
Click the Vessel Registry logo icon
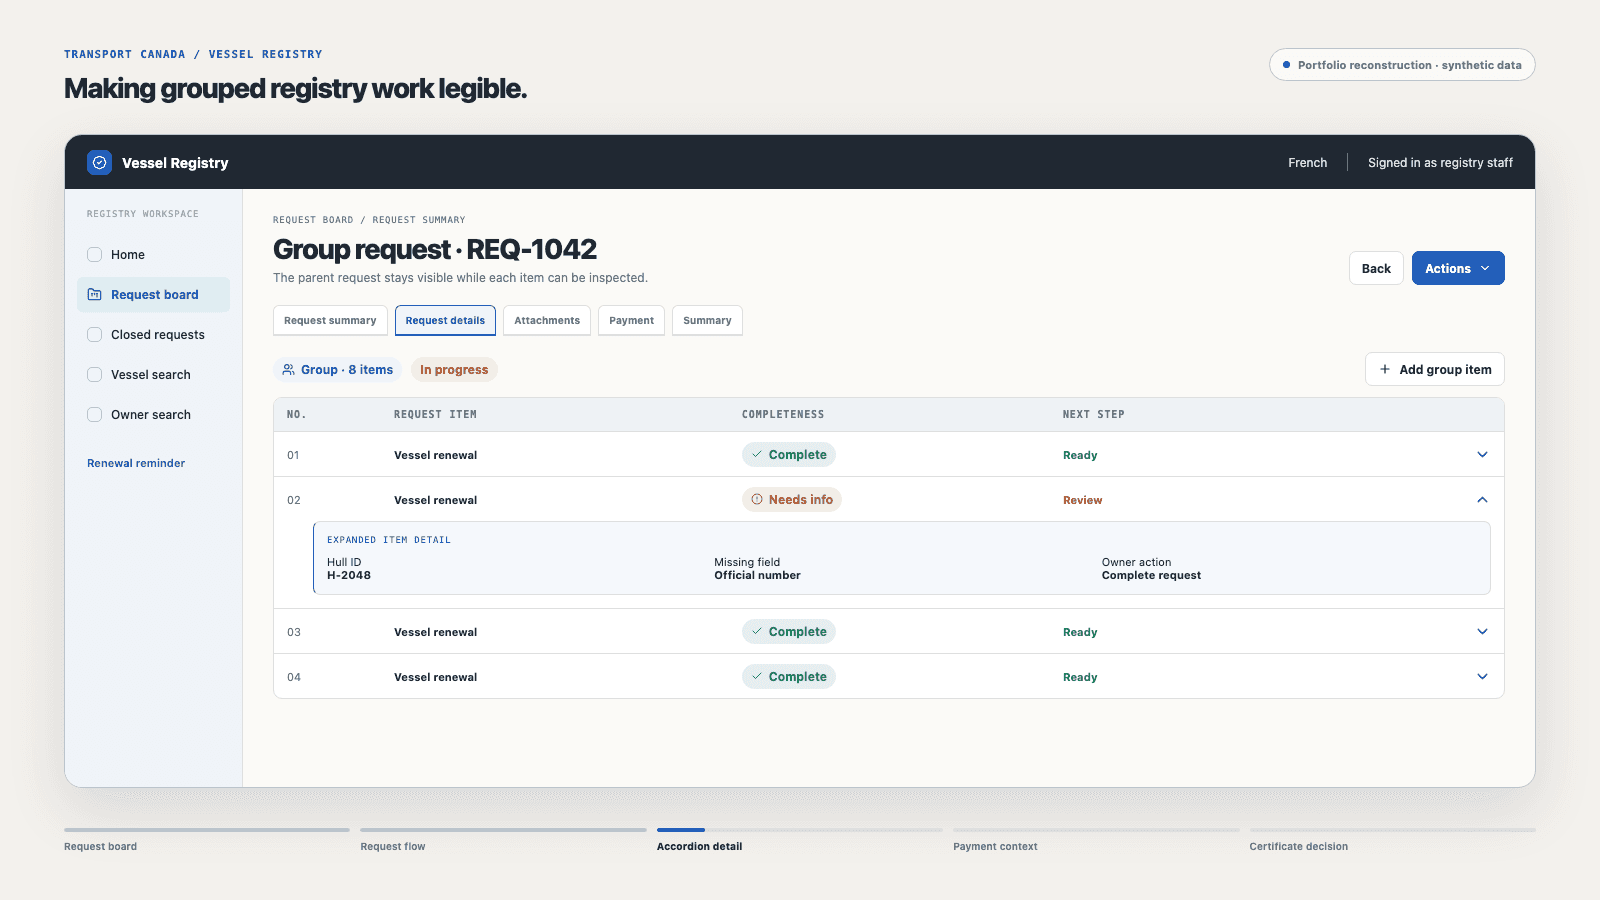(99, 162)
